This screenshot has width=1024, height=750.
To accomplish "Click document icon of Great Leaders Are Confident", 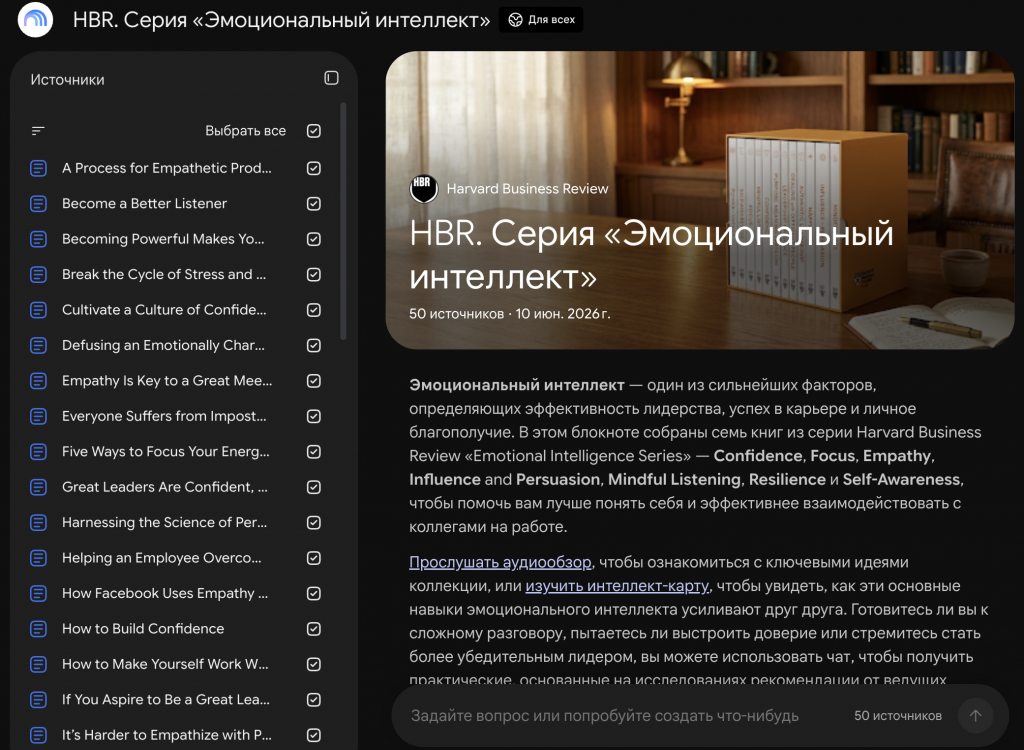I will tap(39, 487).
